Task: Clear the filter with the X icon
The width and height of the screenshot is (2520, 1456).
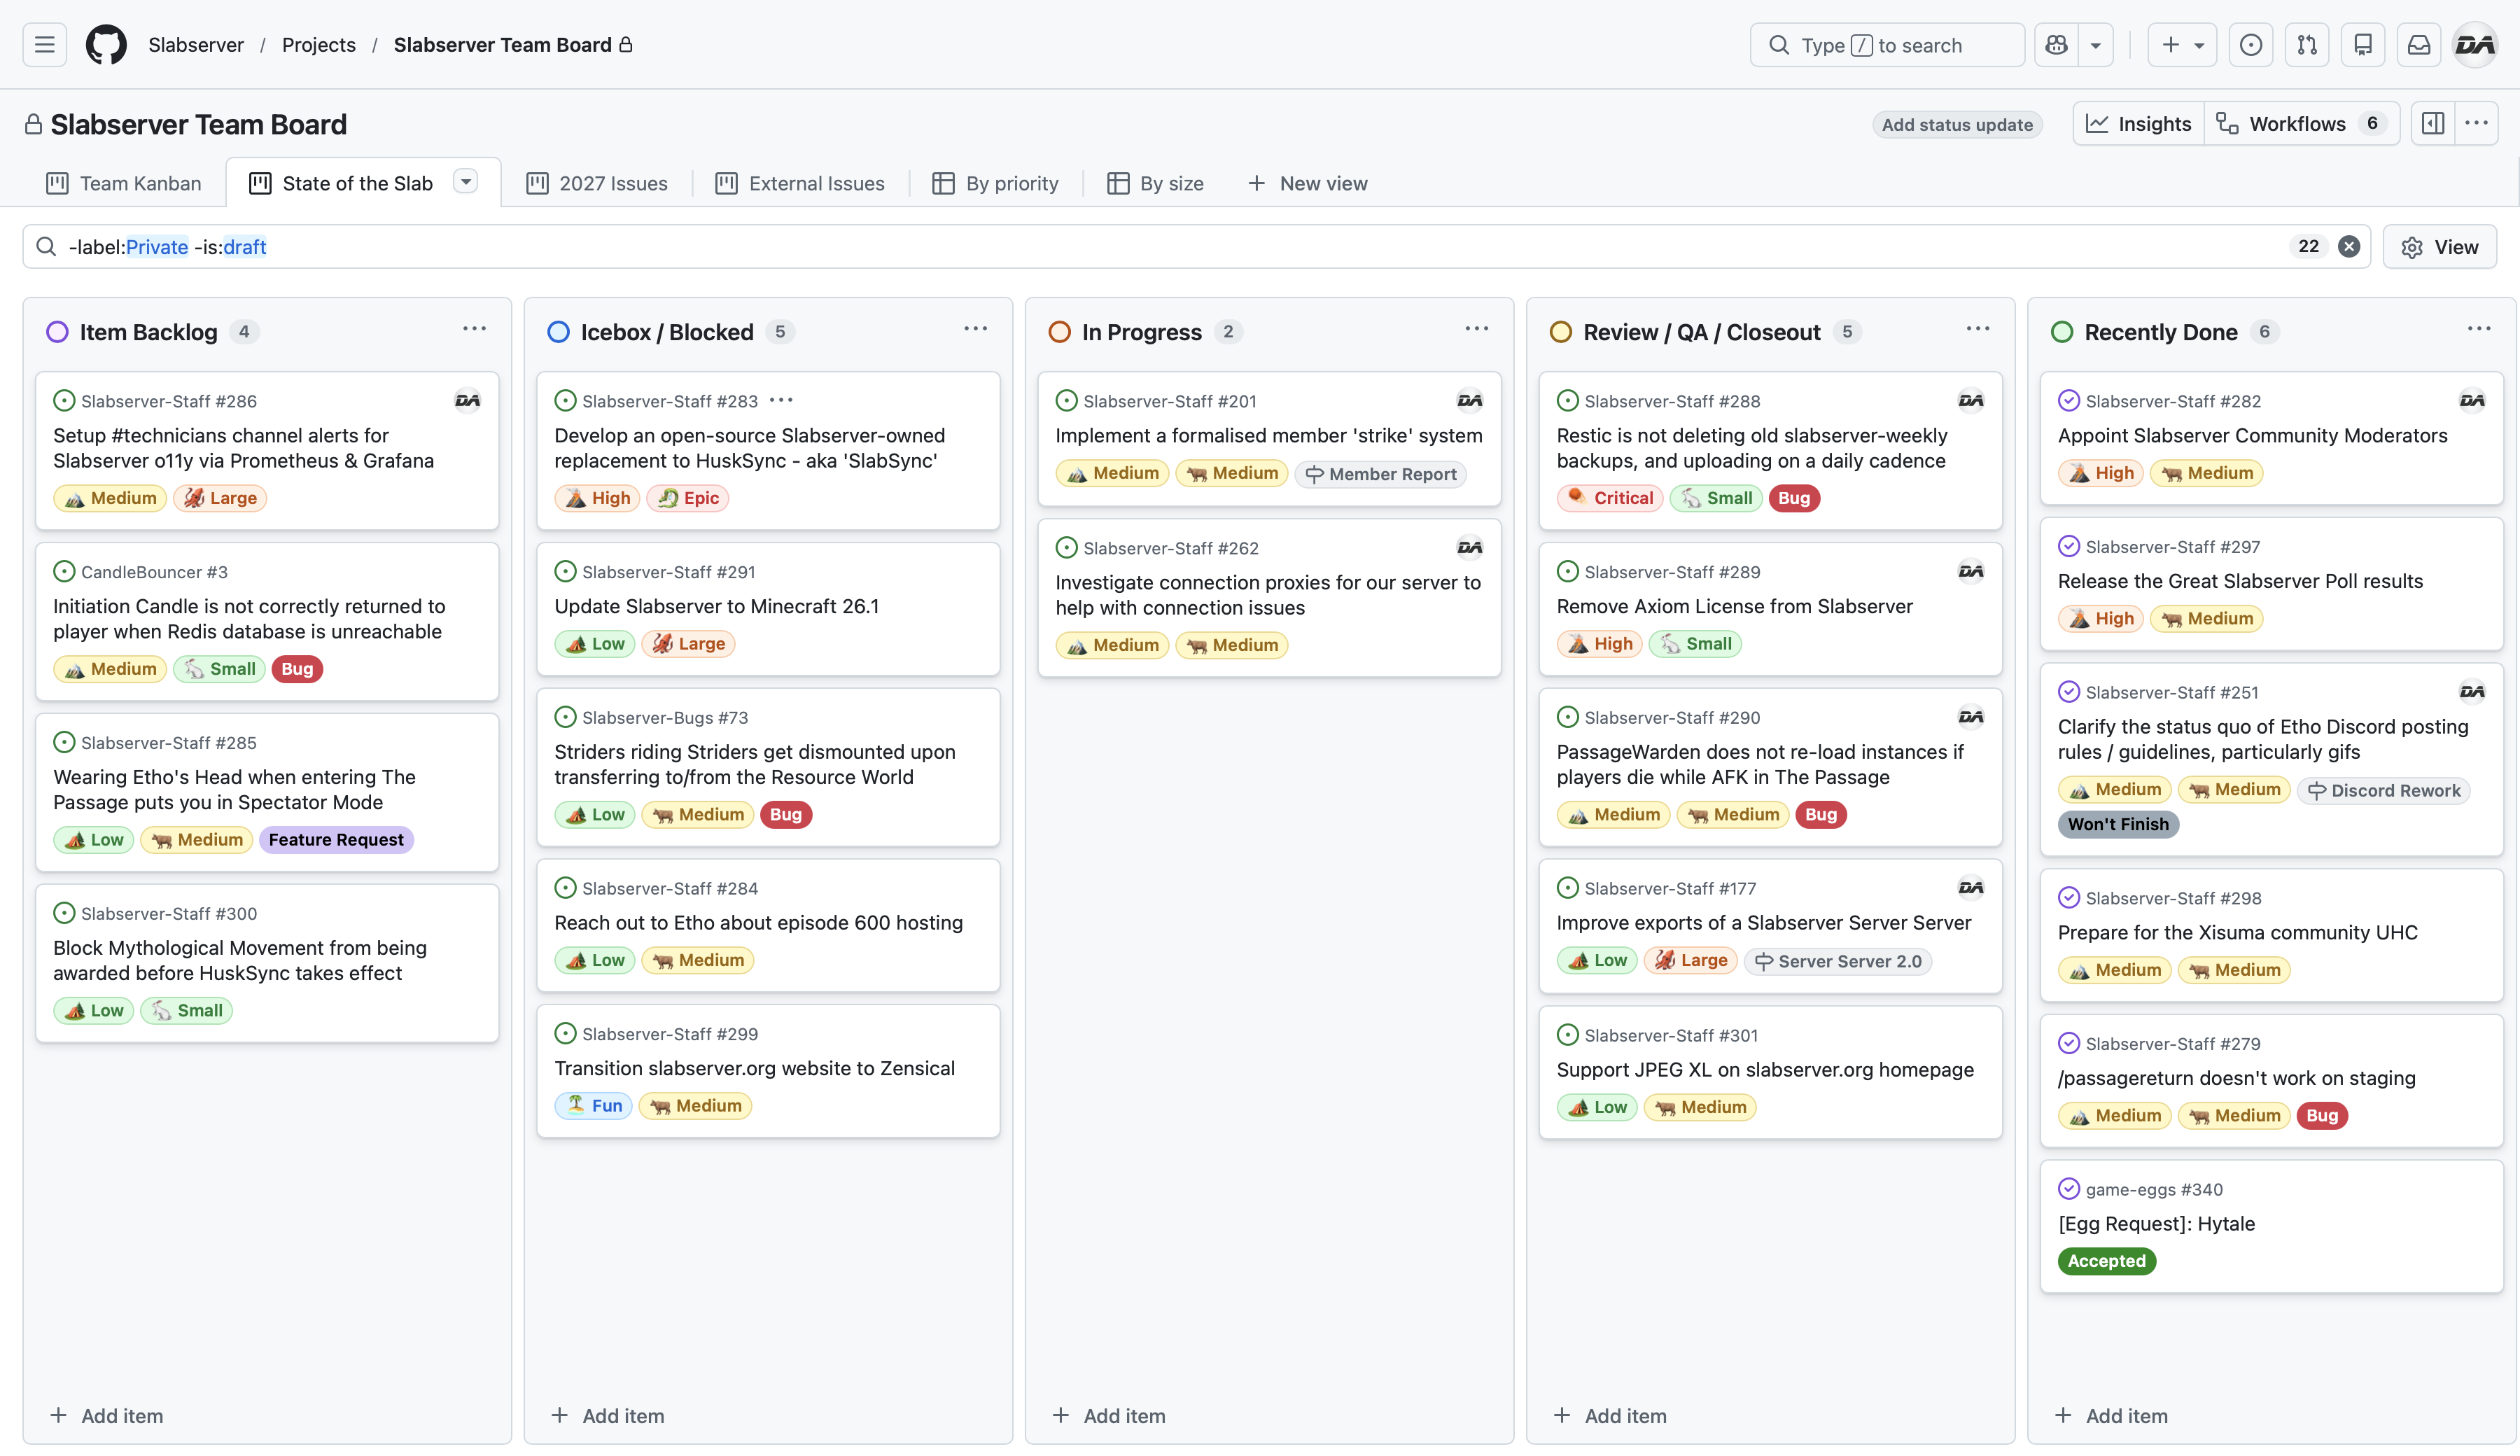Action: click(2349, 247)
